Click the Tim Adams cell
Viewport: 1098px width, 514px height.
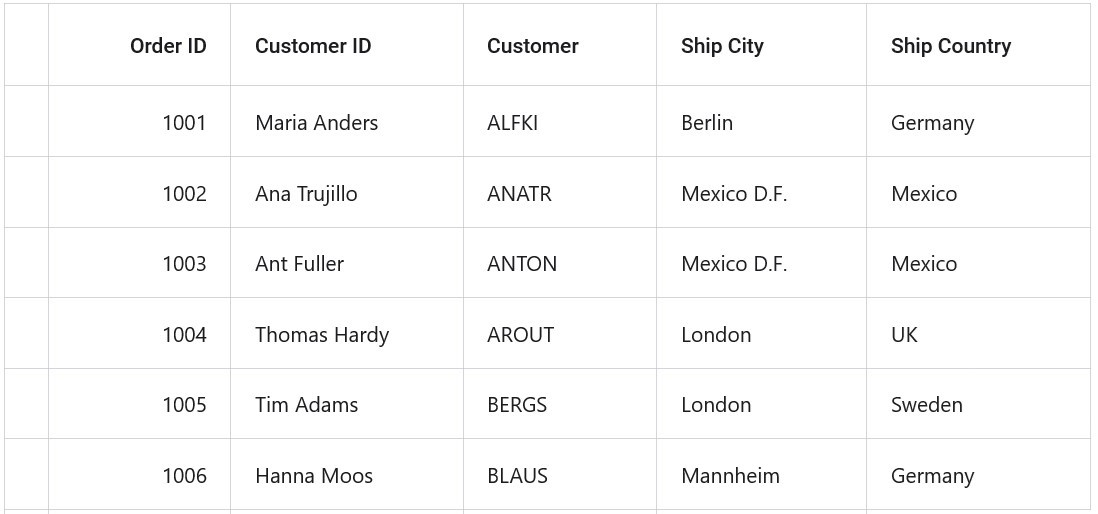click(306, 405)
